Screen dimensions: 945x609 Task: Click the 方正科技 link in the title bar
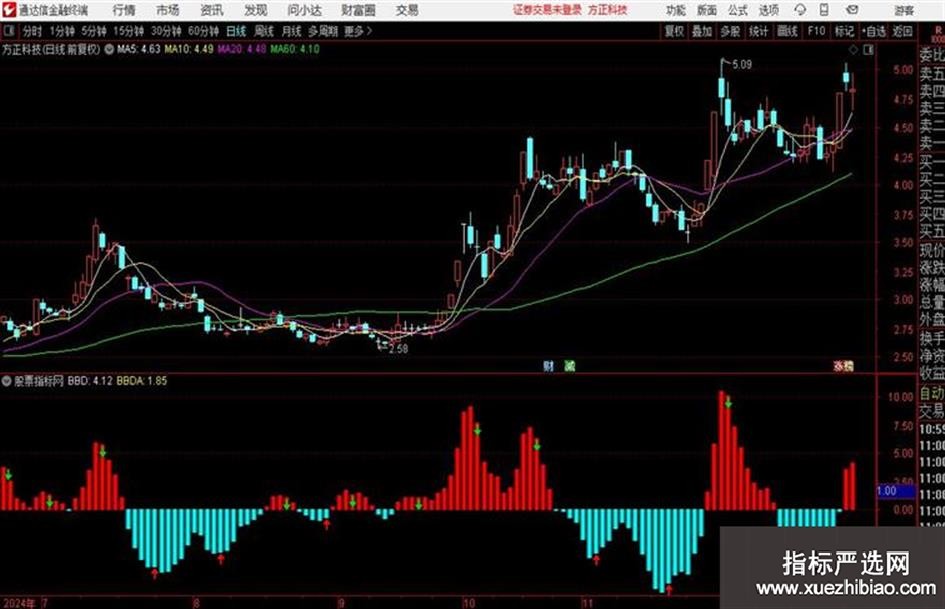[x=607, y=10]
